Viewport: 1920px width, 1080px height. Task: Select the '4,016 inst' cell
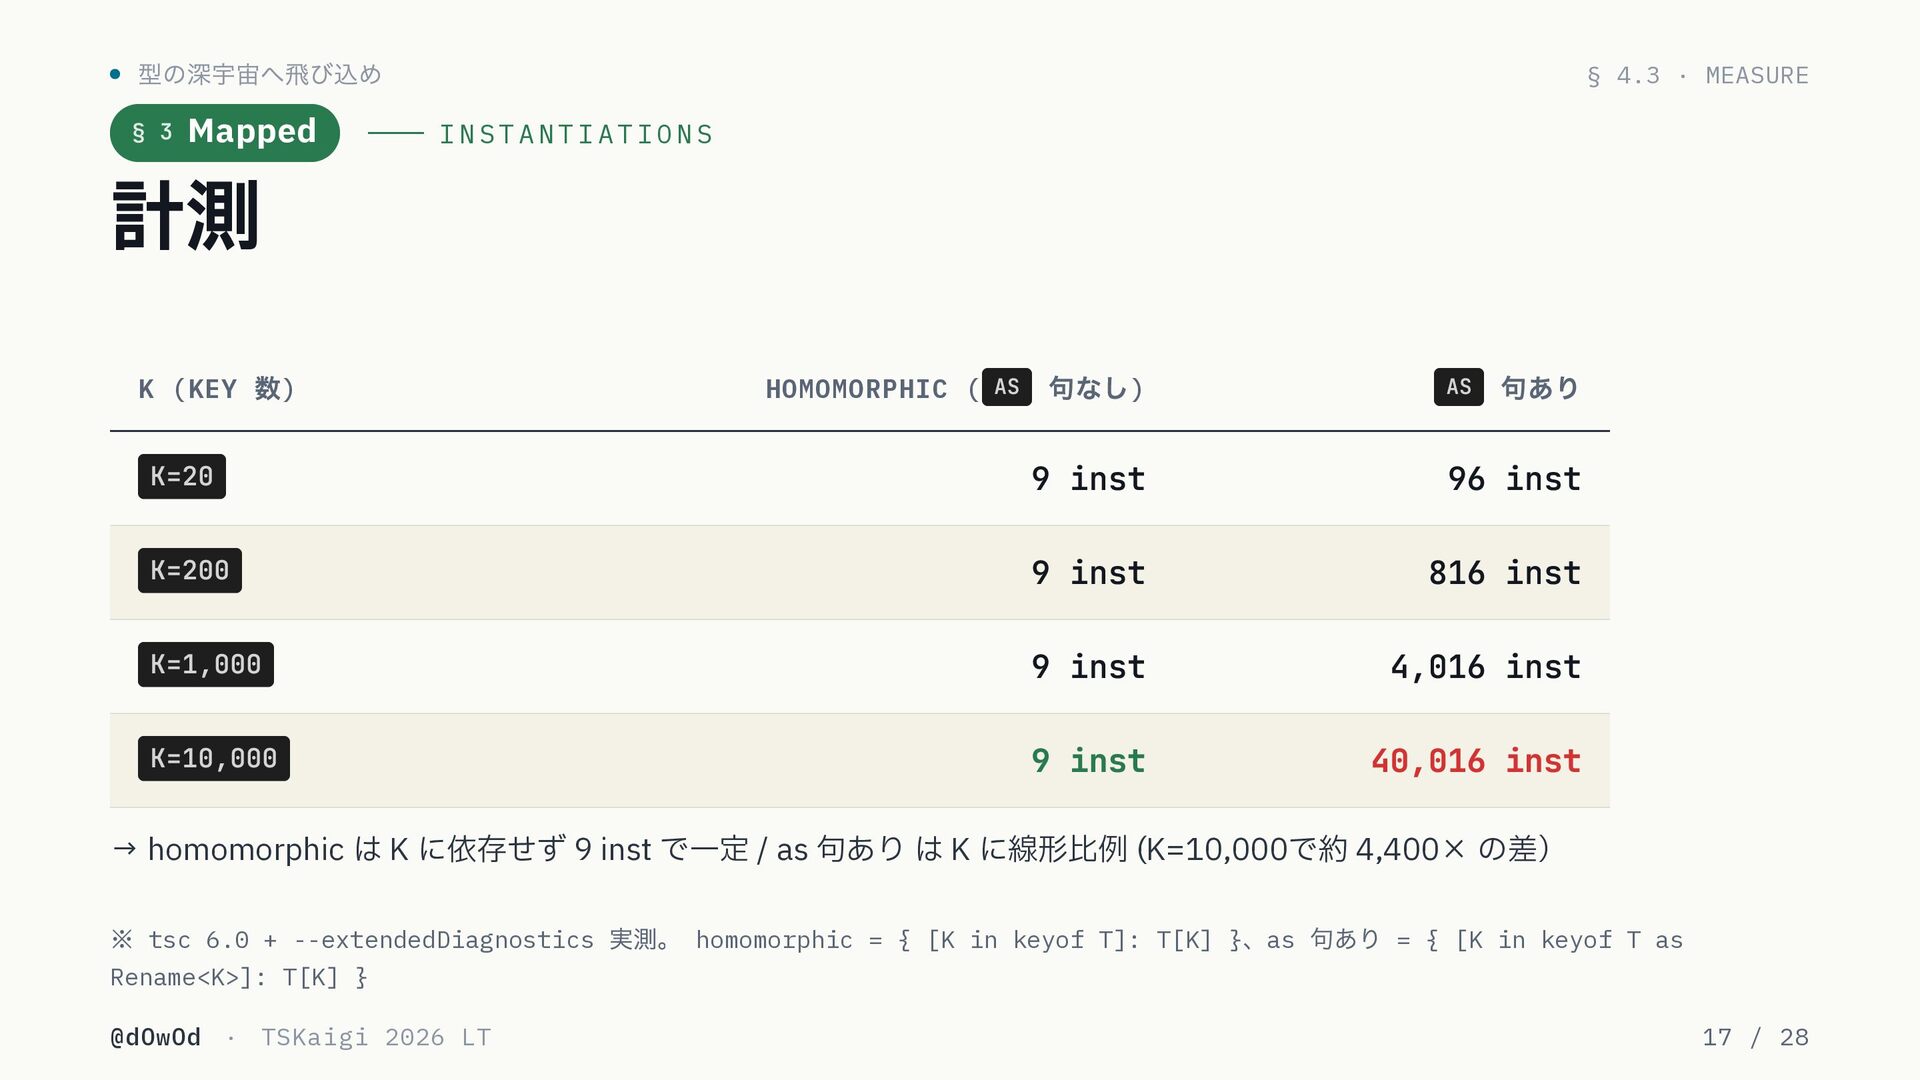1486,667
